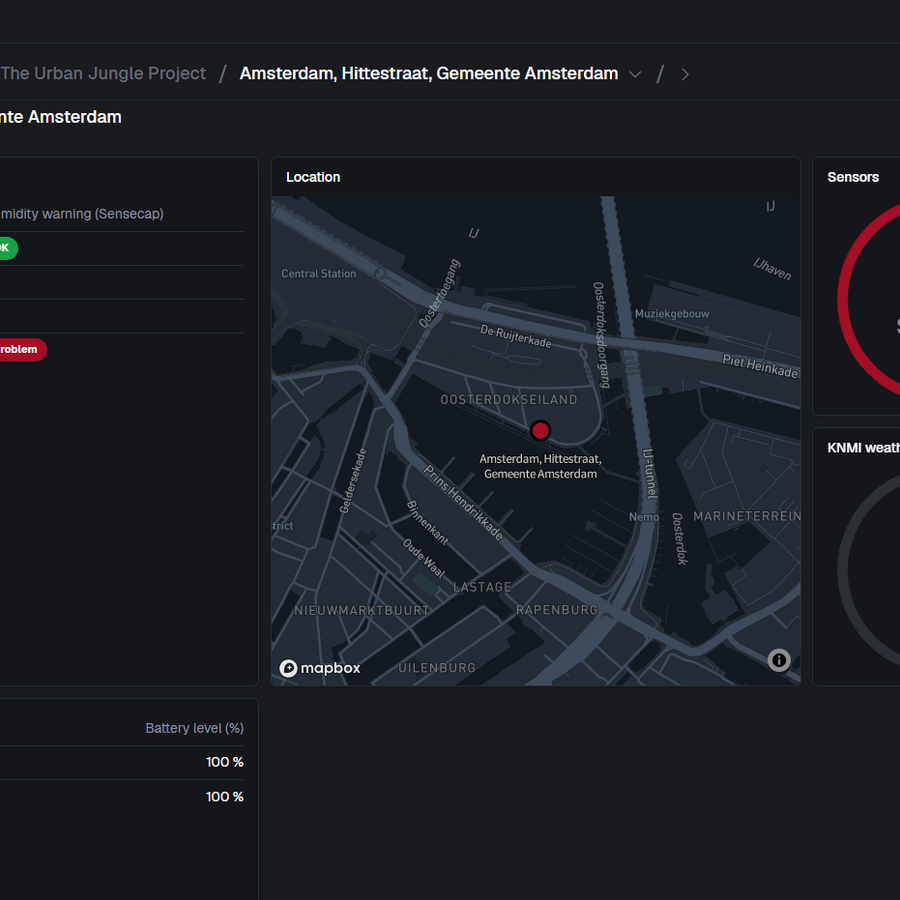Select the red location marker on map
900x900 pixels.
[540, 430]
